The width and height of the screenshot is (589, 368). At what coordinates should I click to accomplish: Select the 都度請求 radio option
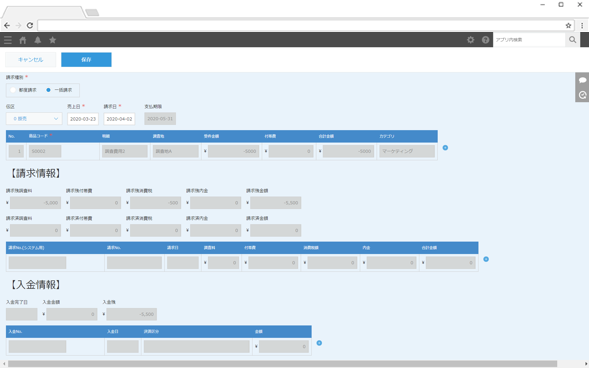tap(24, 90)
